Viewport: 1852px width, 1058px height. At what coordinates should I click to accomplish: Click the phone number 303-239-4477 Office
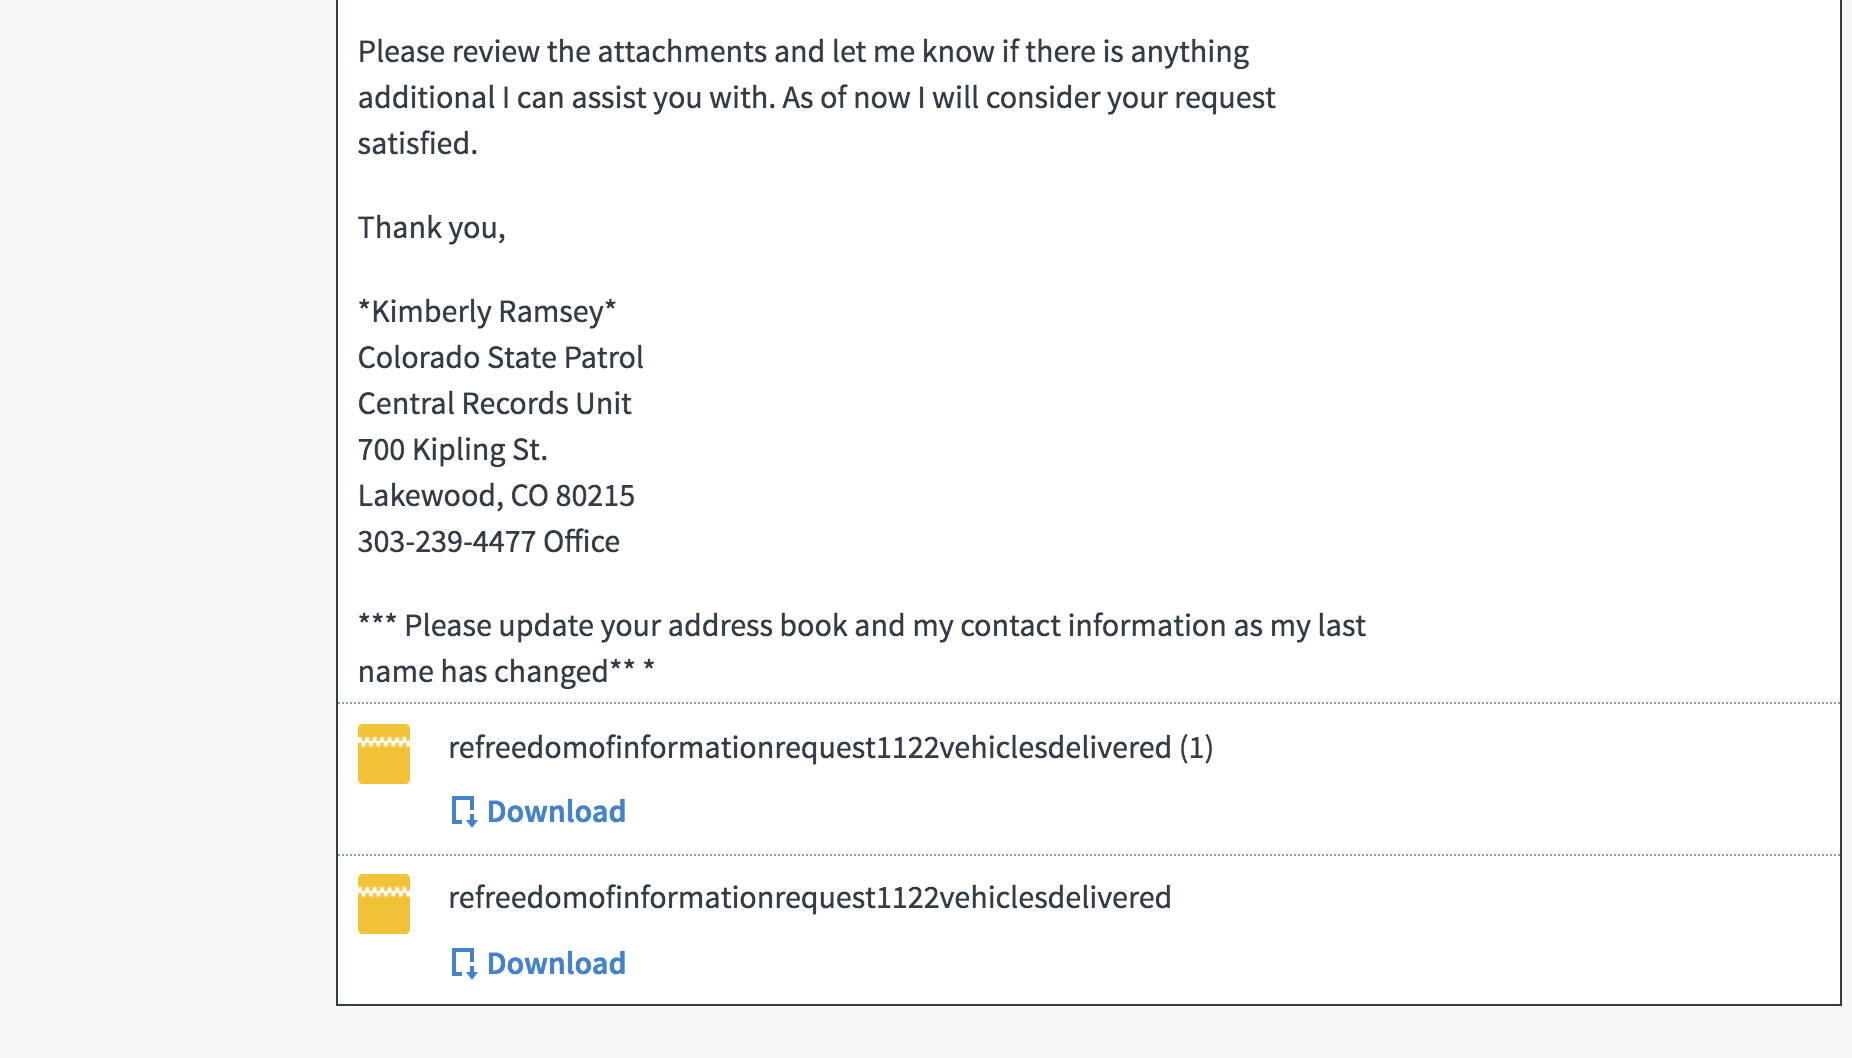coord(489,541)
